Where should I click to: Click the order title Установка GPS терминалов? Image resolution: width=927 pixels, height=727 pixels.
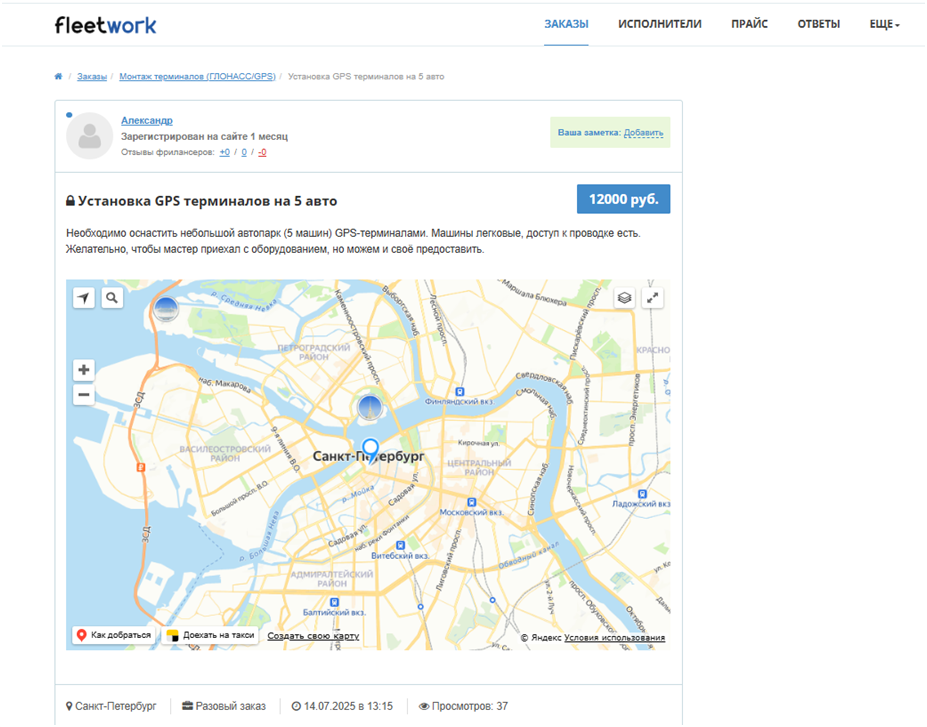point(208,201)
